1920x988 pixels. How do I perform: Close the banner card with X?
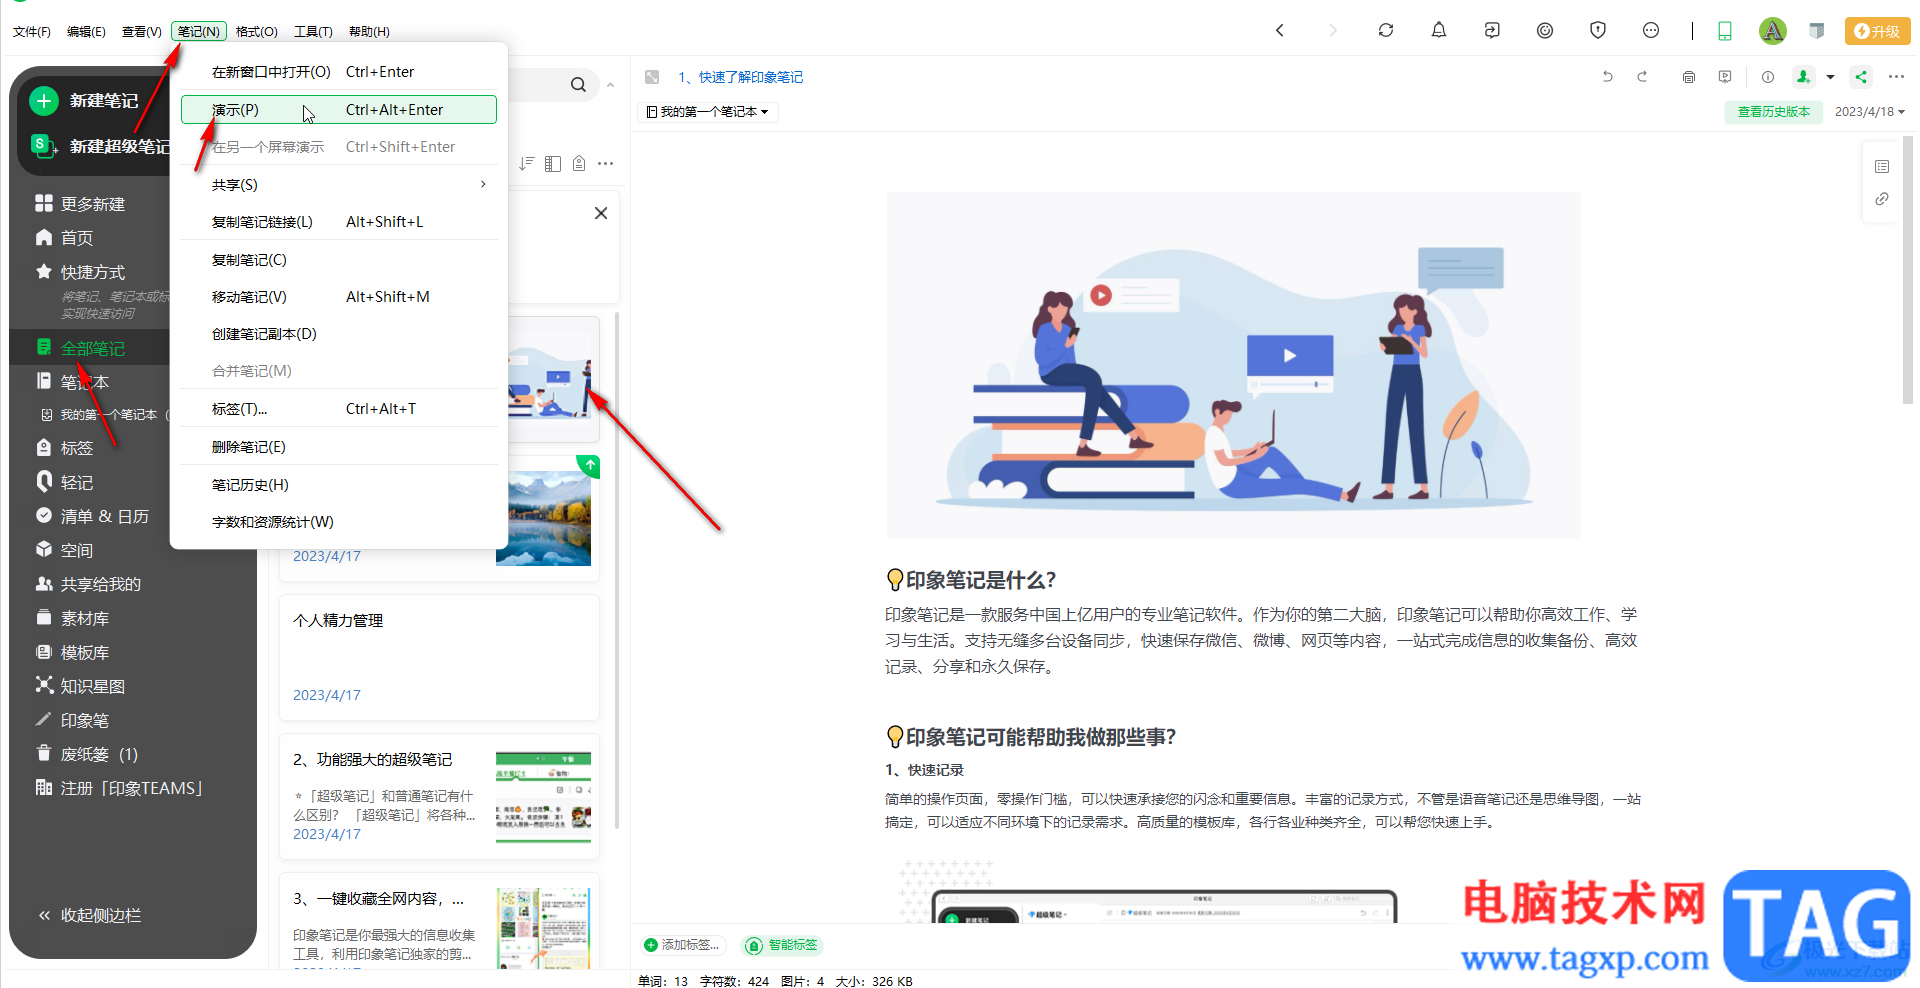coord(601,213)
